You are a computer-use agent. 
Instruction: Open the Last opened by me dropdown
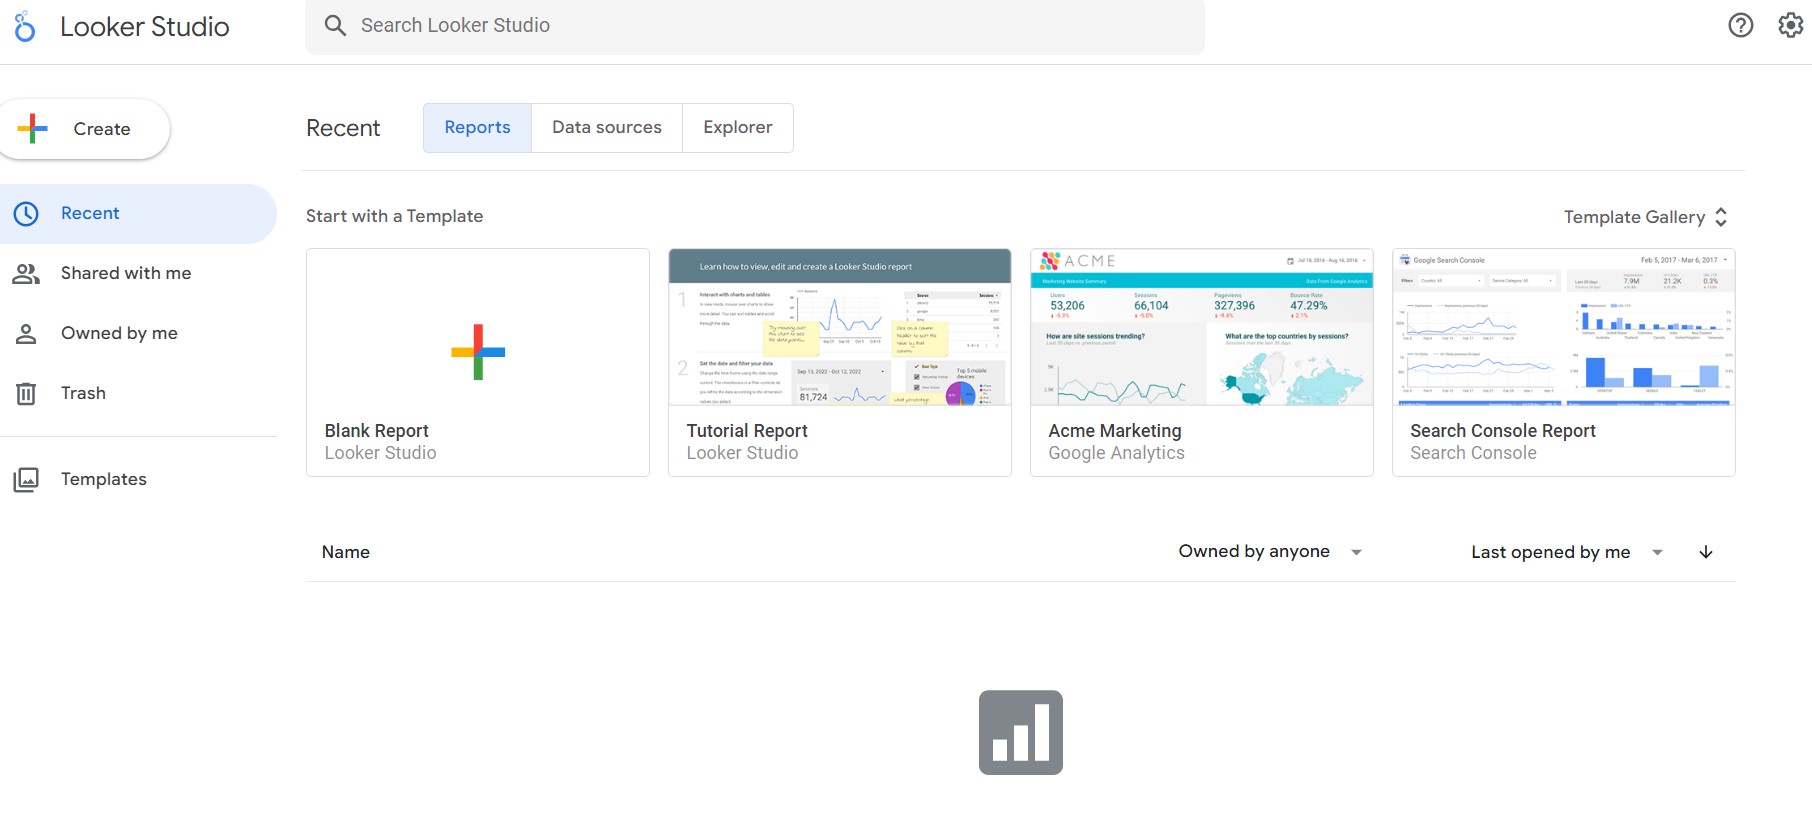point(1567,552)
